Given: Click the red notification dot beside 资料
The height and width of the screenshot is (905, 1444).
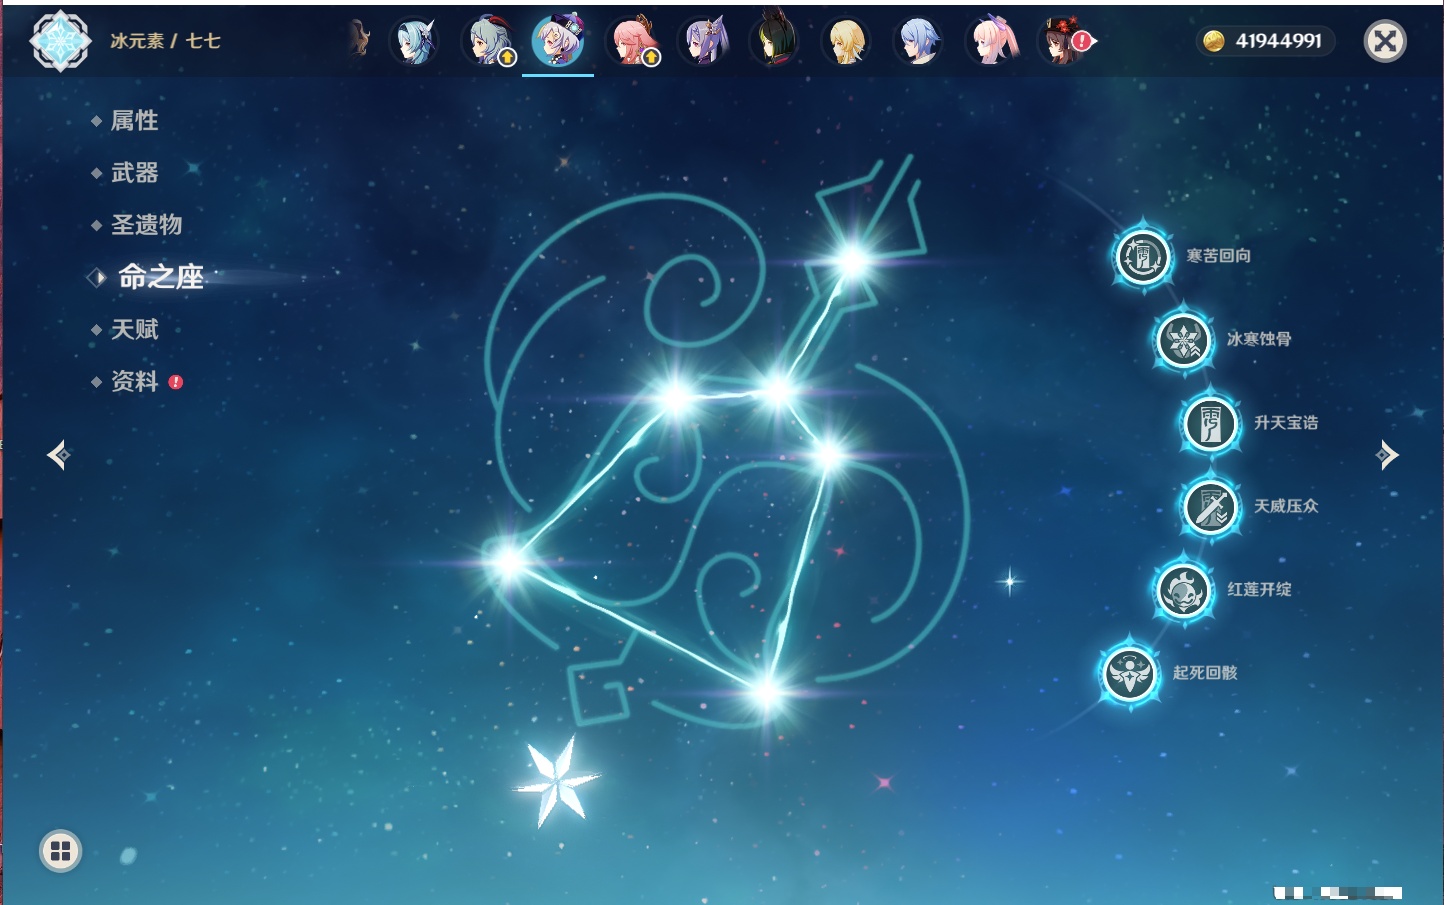Looking at the screenshot, I should pyautogui.click(x=176, y=382).
